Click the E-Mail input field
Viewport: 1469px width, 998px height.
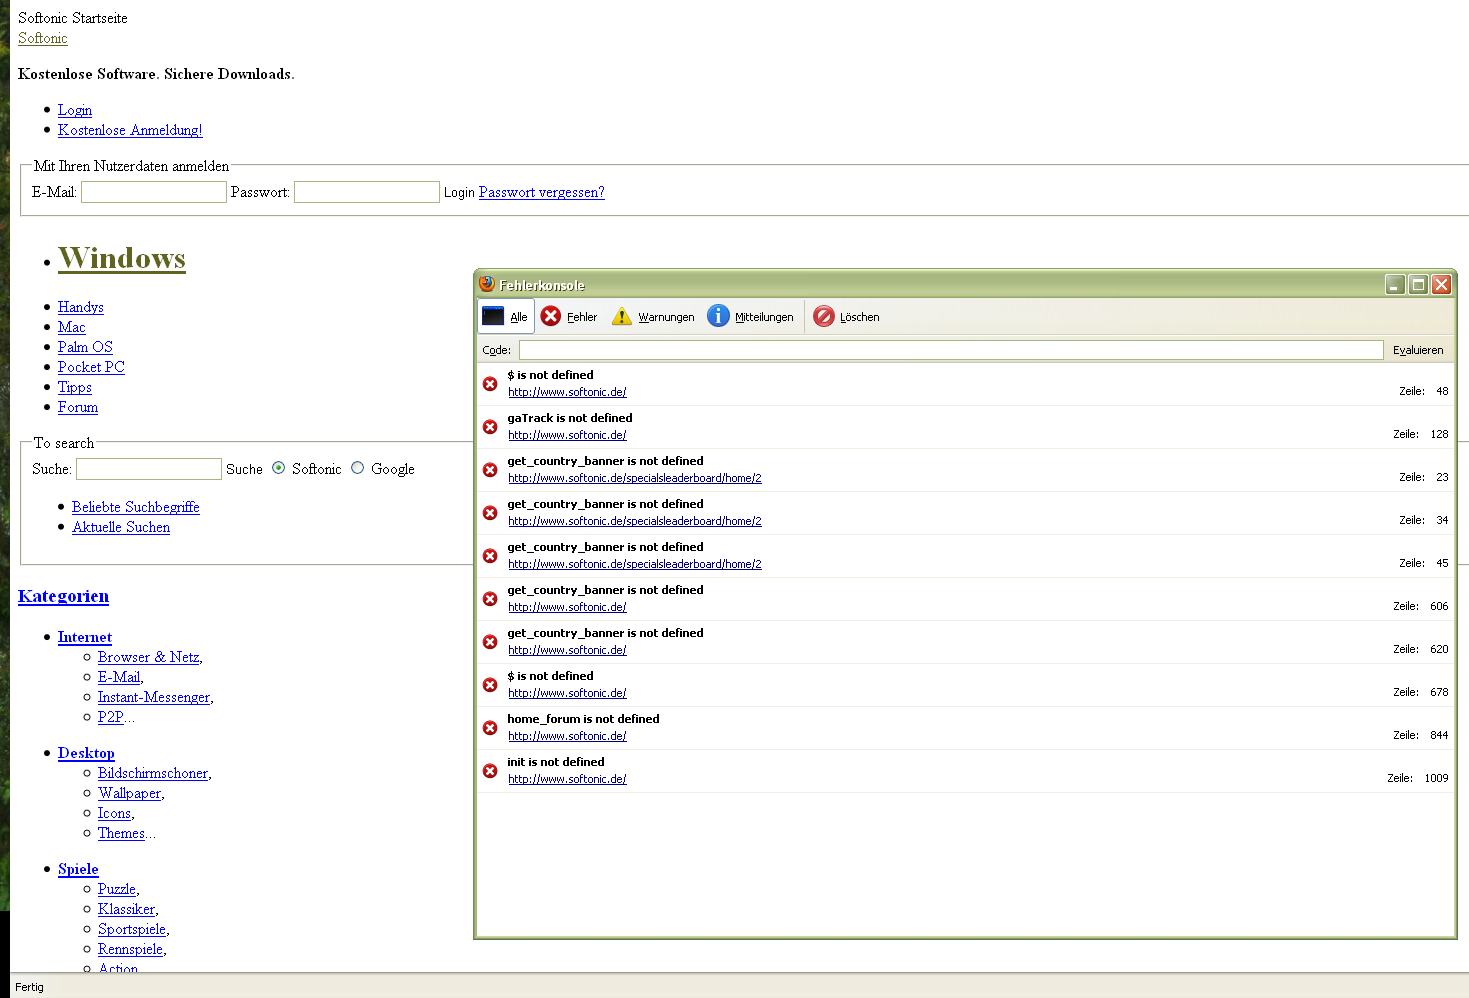(x=154, y=192)
